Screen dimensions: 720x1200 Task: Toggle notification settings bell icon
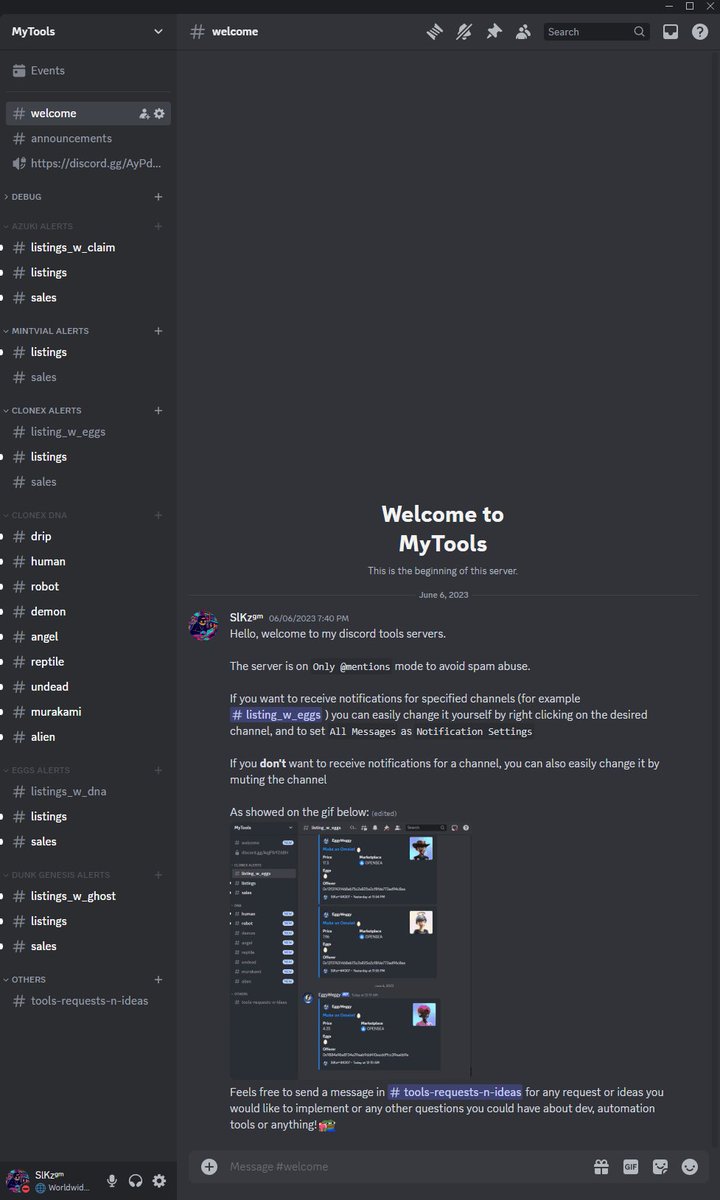click(x=464, y=32)
